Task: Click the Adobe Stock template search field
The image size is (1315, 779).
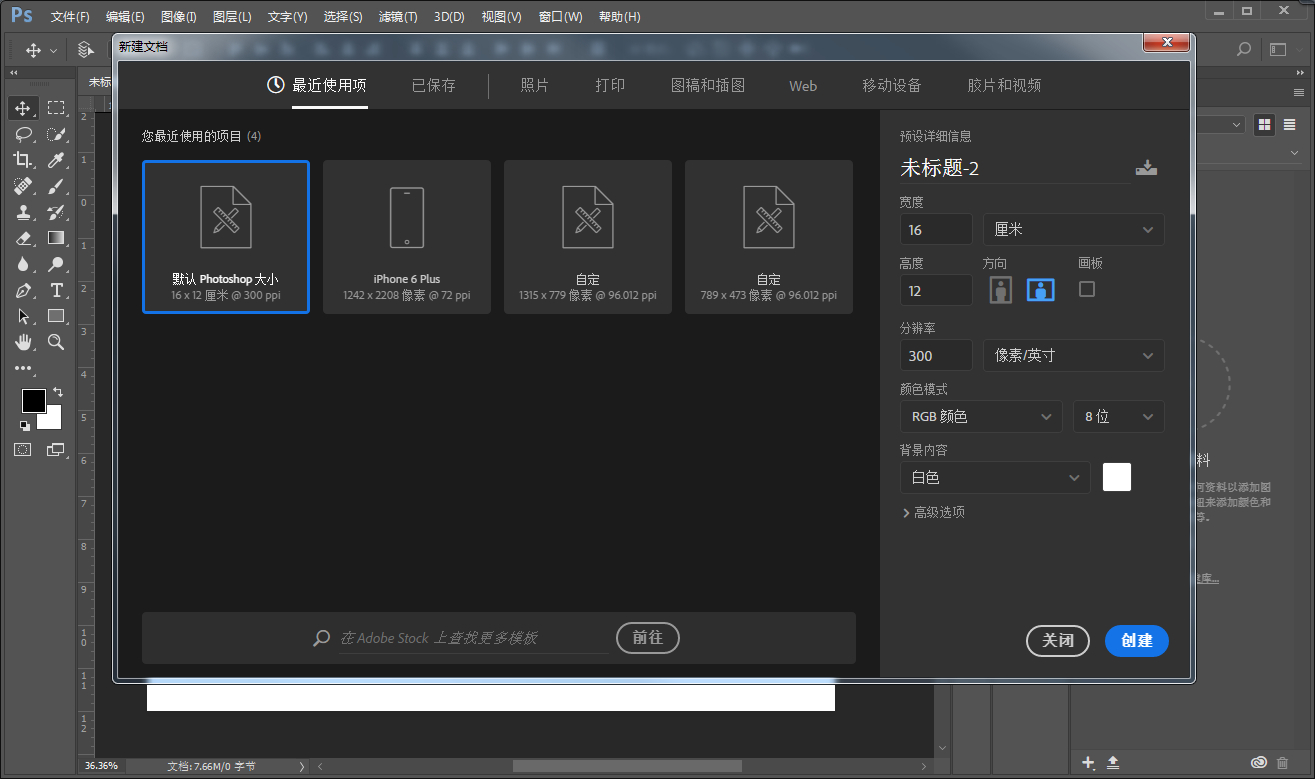Action: tap(472, 638)
